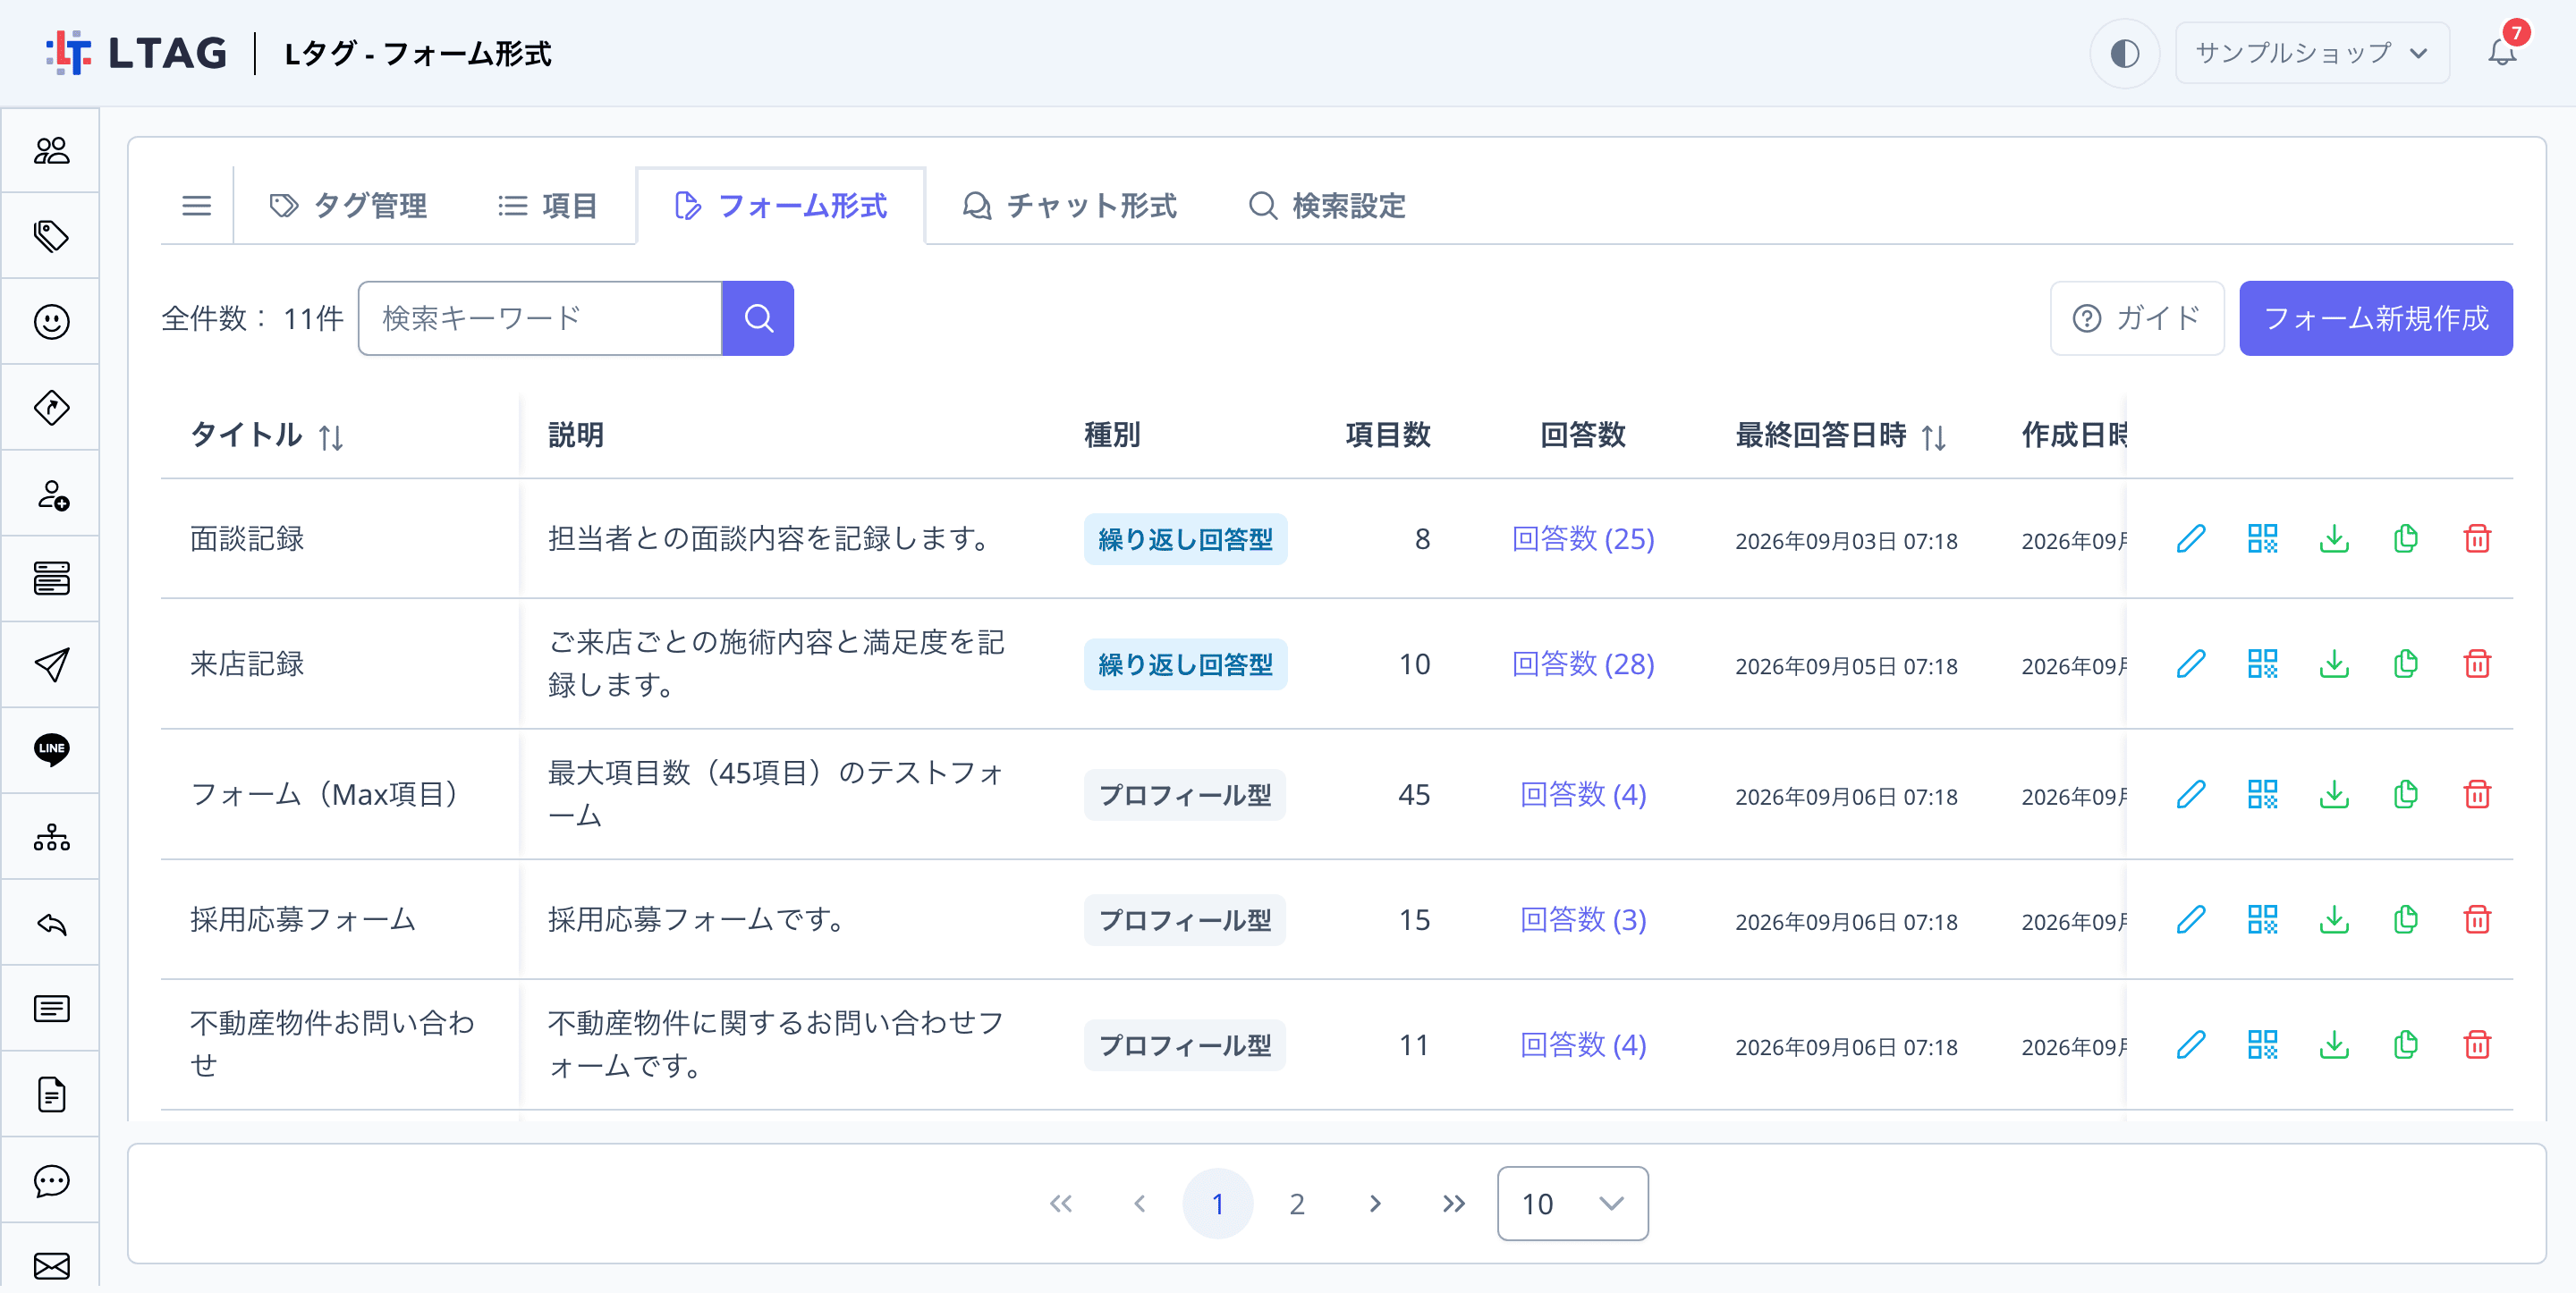
Task: Open the friends list sidebar icon
Action: [x=51, y=150]
